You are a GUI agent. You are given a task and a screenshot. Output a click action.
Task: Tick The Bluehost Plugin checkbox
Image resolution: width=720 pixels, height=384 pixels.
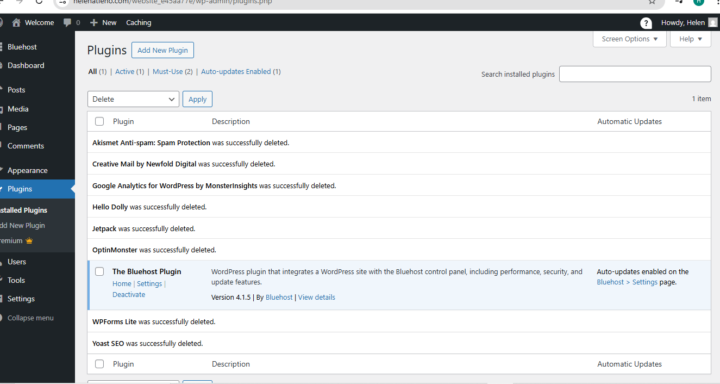(99, 271)
